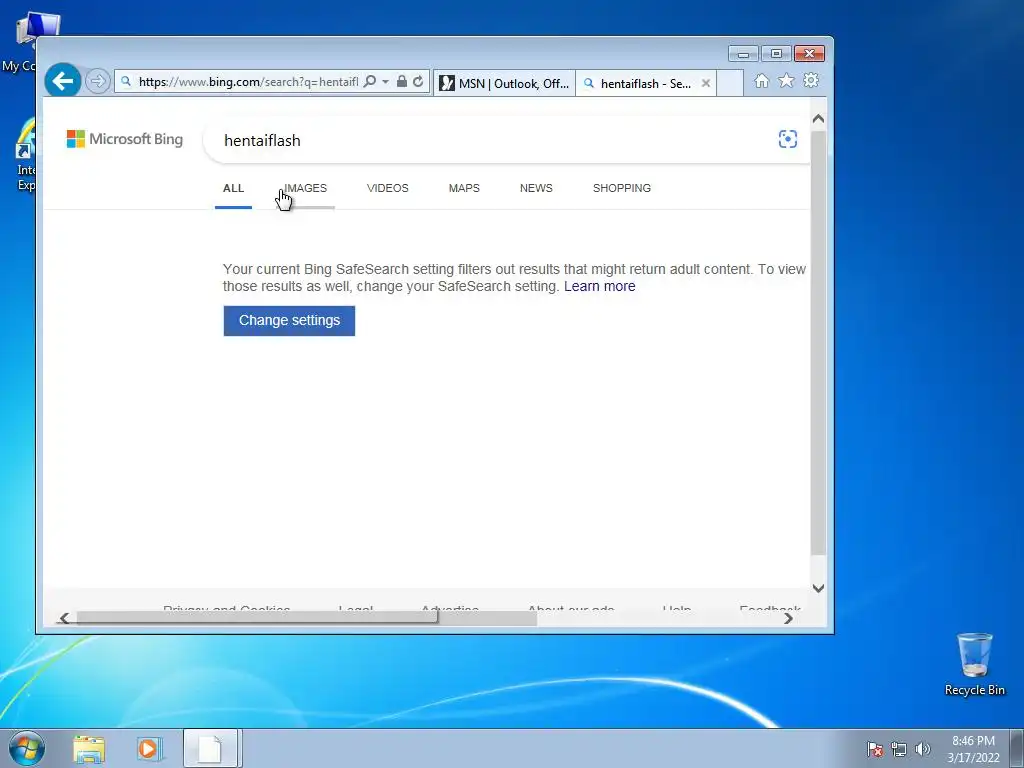Click the vertical scrollbar thumb
The image size is (1024, 768).
[x=818, y=343]
